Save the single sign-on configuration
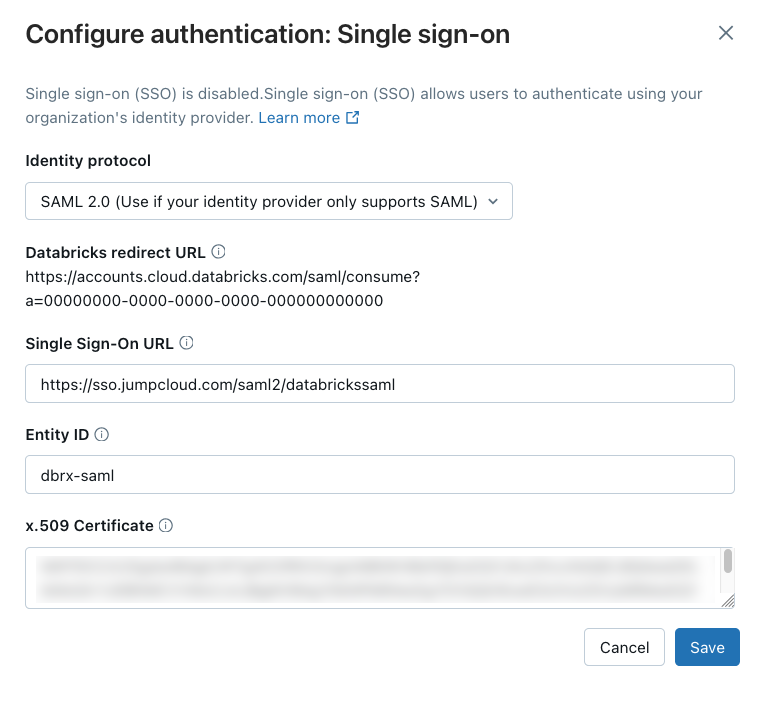 (x=706, y=647)
